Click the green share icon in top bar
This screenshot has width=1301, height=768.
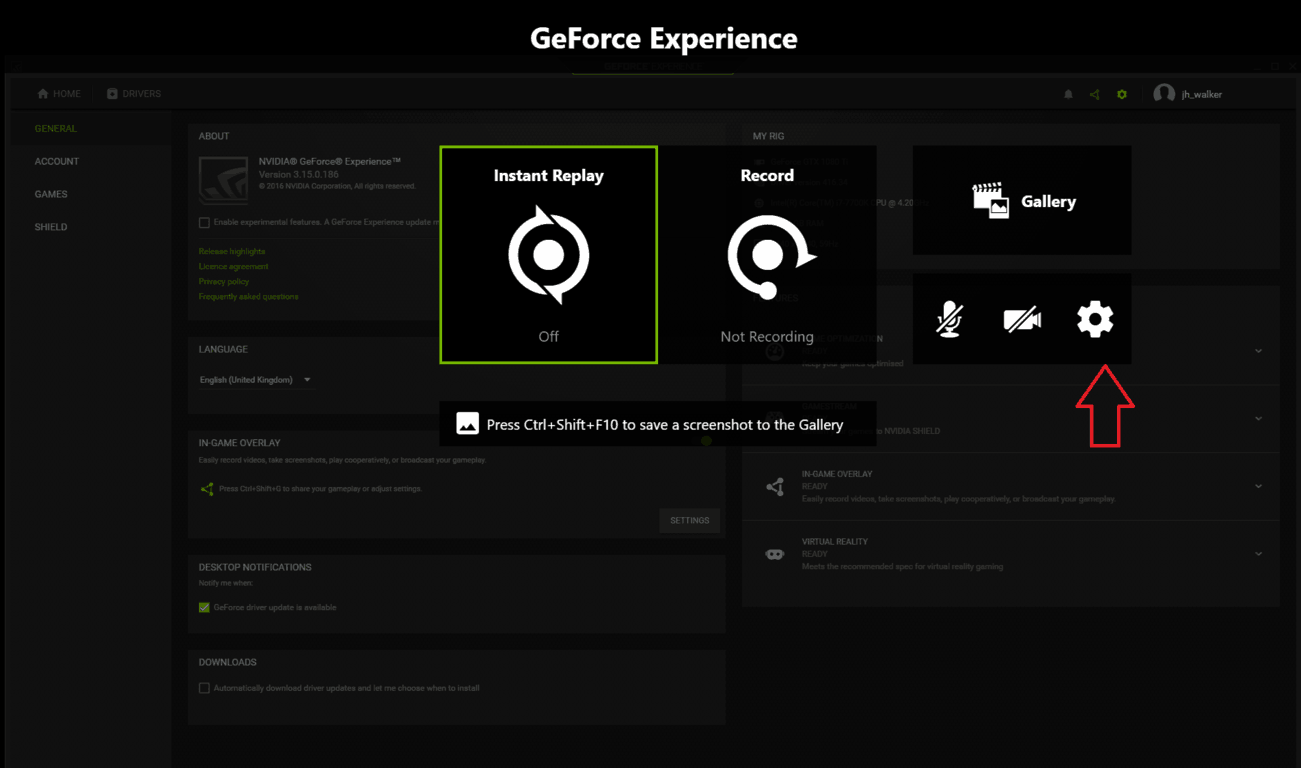pos(1095,94)
